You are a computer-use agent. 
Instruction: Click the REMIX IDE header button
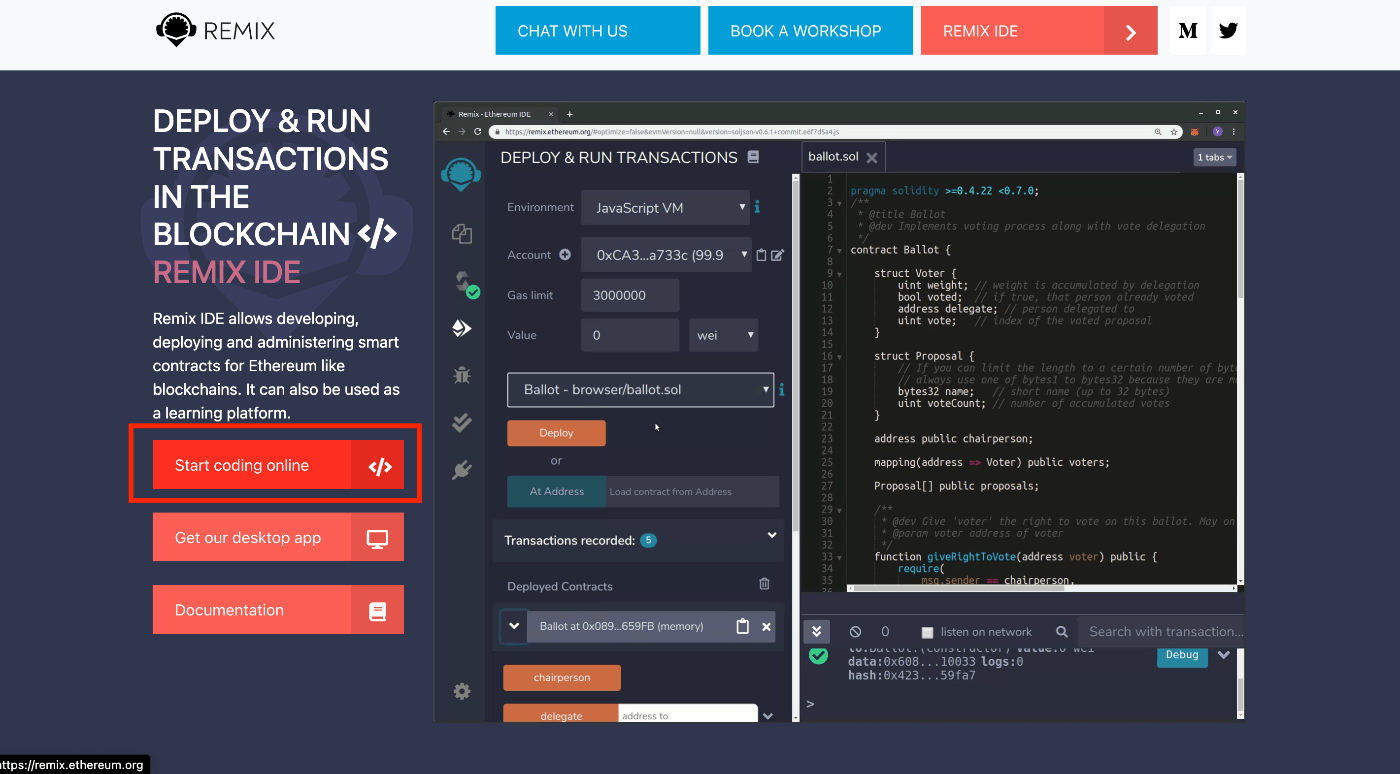click(1039, 31)
